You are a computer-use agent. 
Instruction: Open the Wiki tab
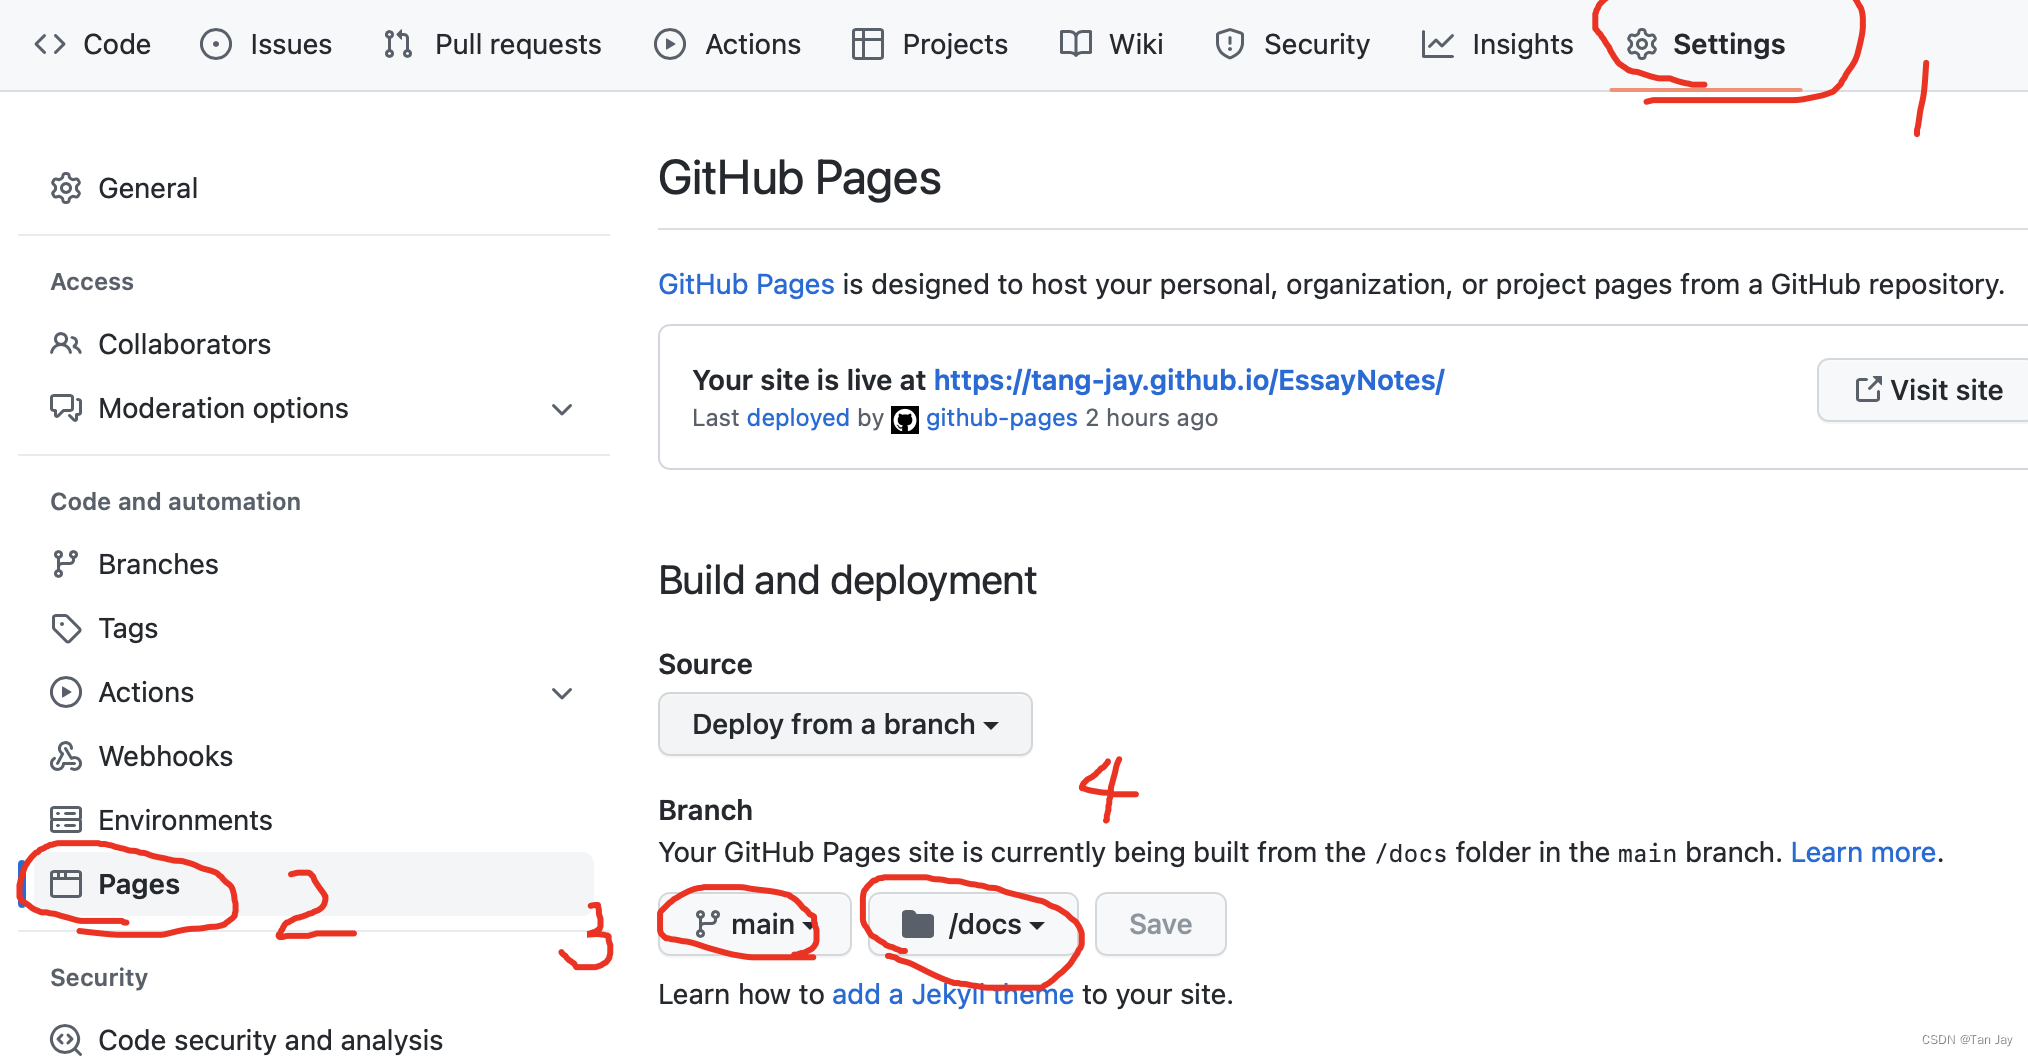(1111, 44)
